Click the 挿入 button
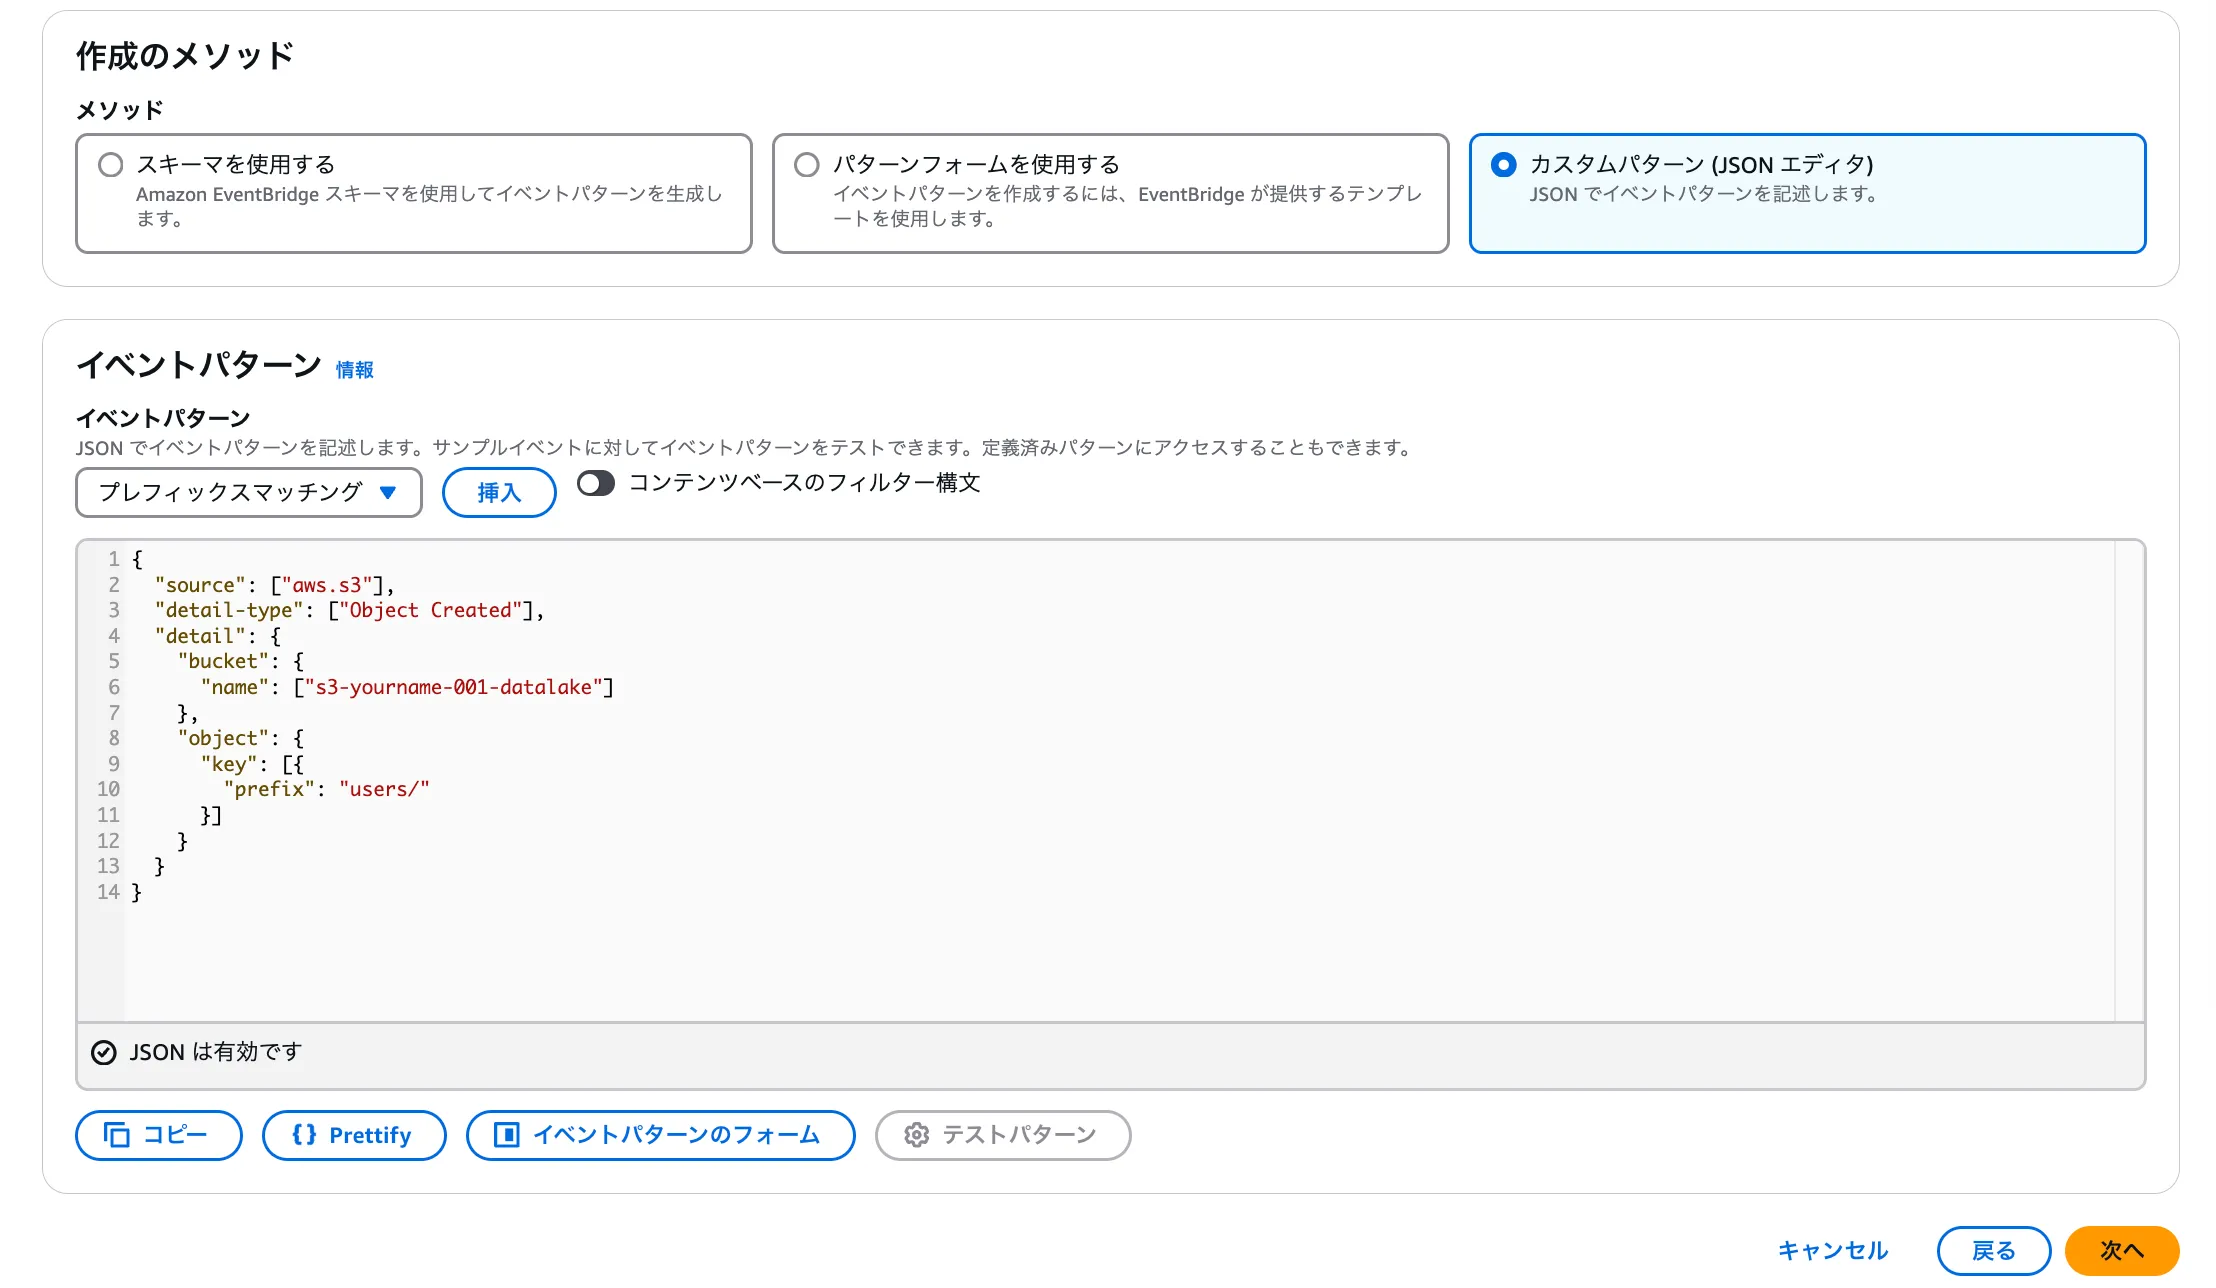Image resolution: width=2216 pixels, height=1288 pixels. pyautogui.click(x=499, y=492)
